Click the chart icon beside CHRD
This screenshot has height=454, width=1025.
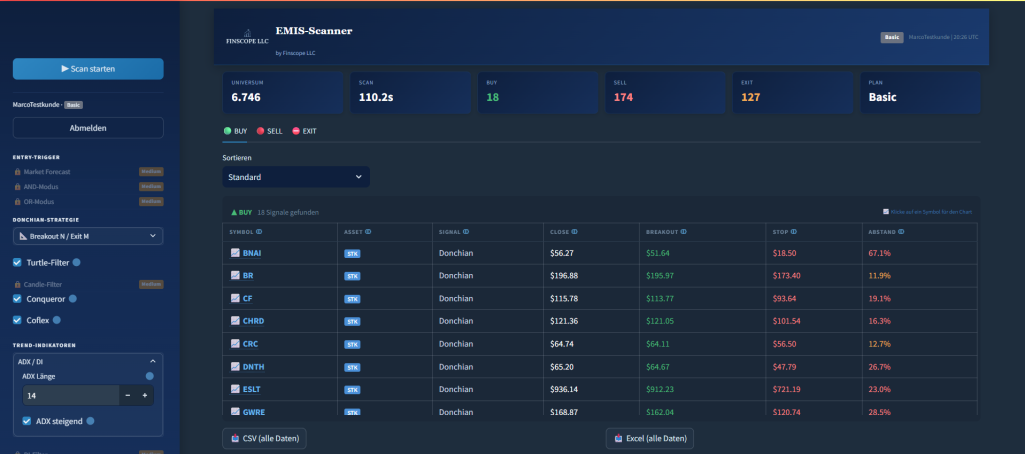235,321
